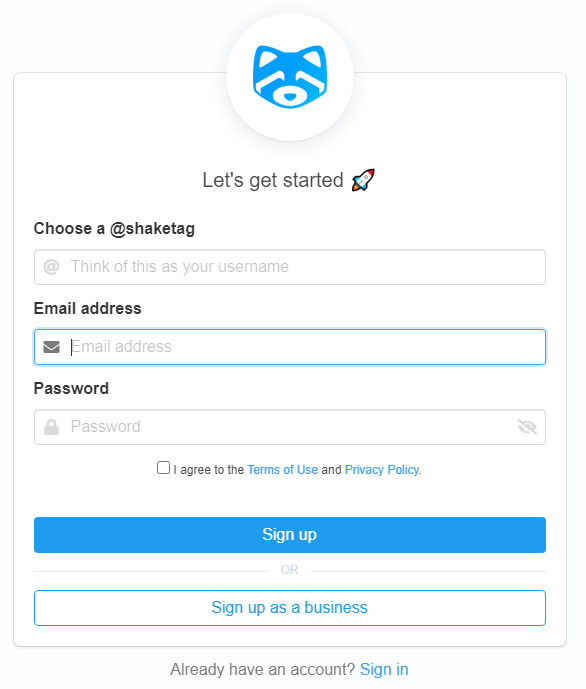
Task: Click the 'Let's get started' heading
Action: [x=275, y=182]
